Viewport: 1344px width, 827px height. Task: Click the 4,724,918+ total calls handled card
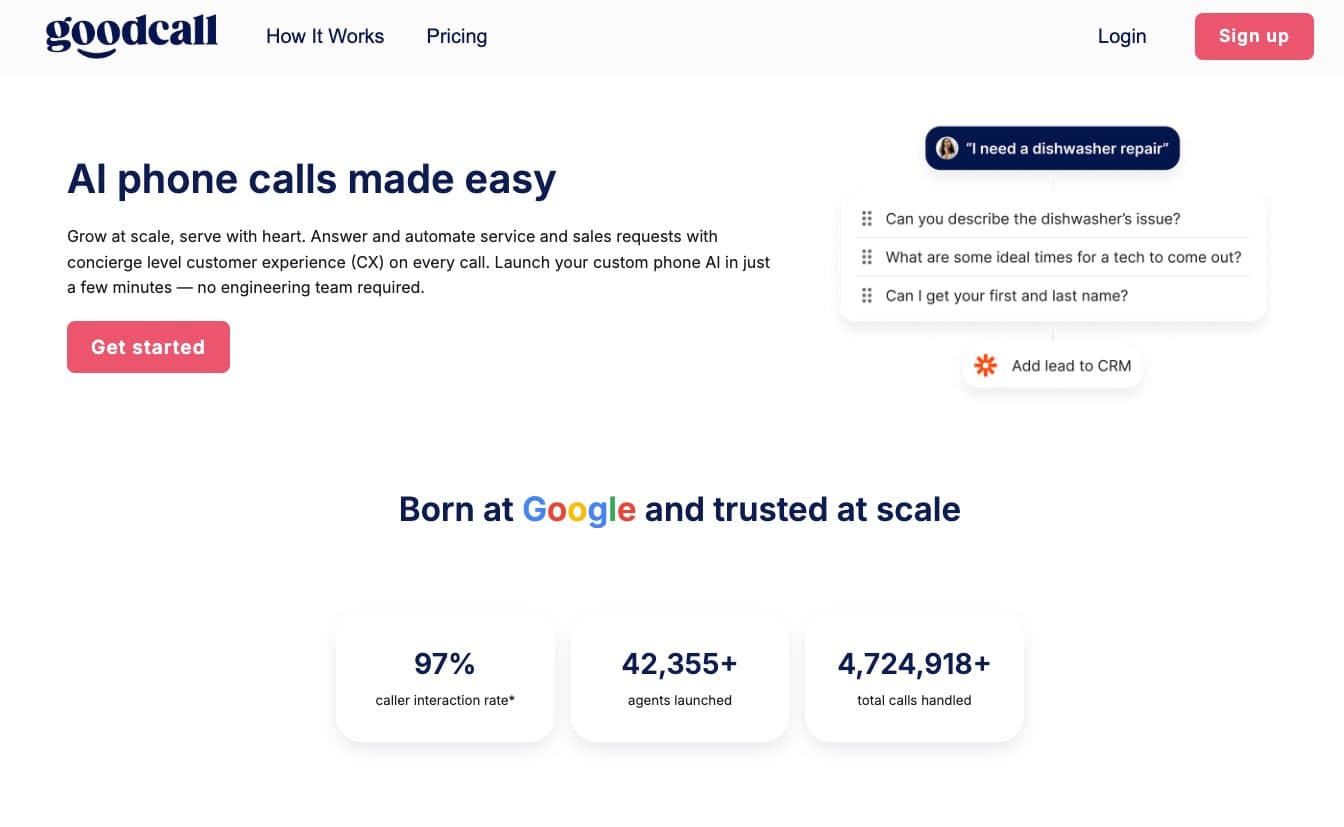pyautogui.click(x=914, y=677)
